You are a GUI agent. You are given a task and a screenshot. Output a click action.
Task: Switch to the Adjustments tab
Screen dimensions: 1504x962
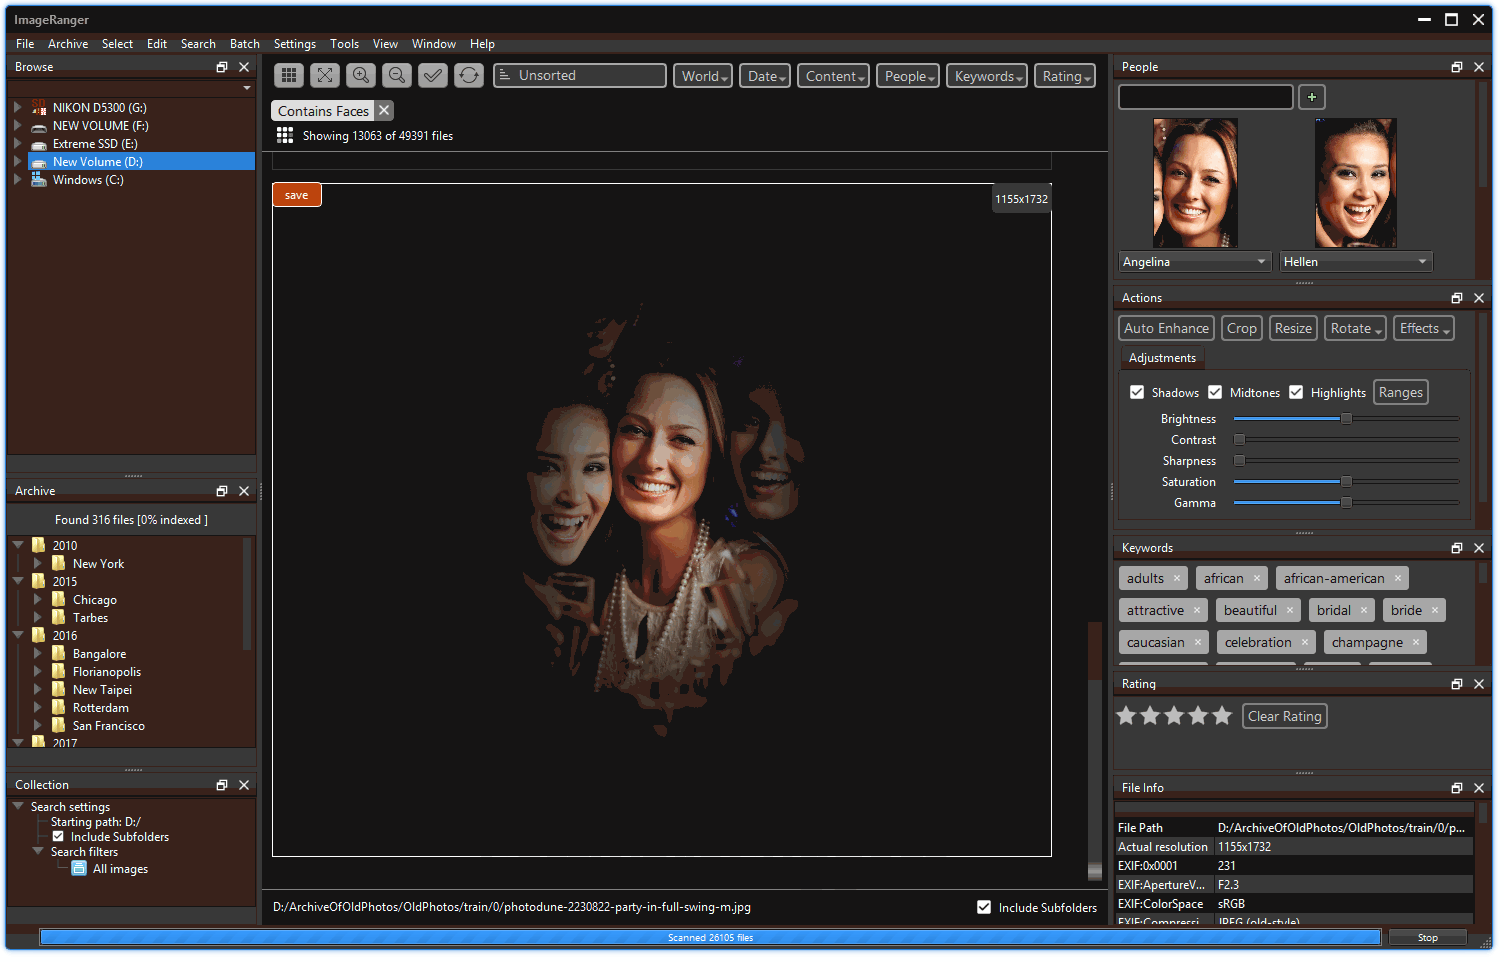pos(1162,357)
